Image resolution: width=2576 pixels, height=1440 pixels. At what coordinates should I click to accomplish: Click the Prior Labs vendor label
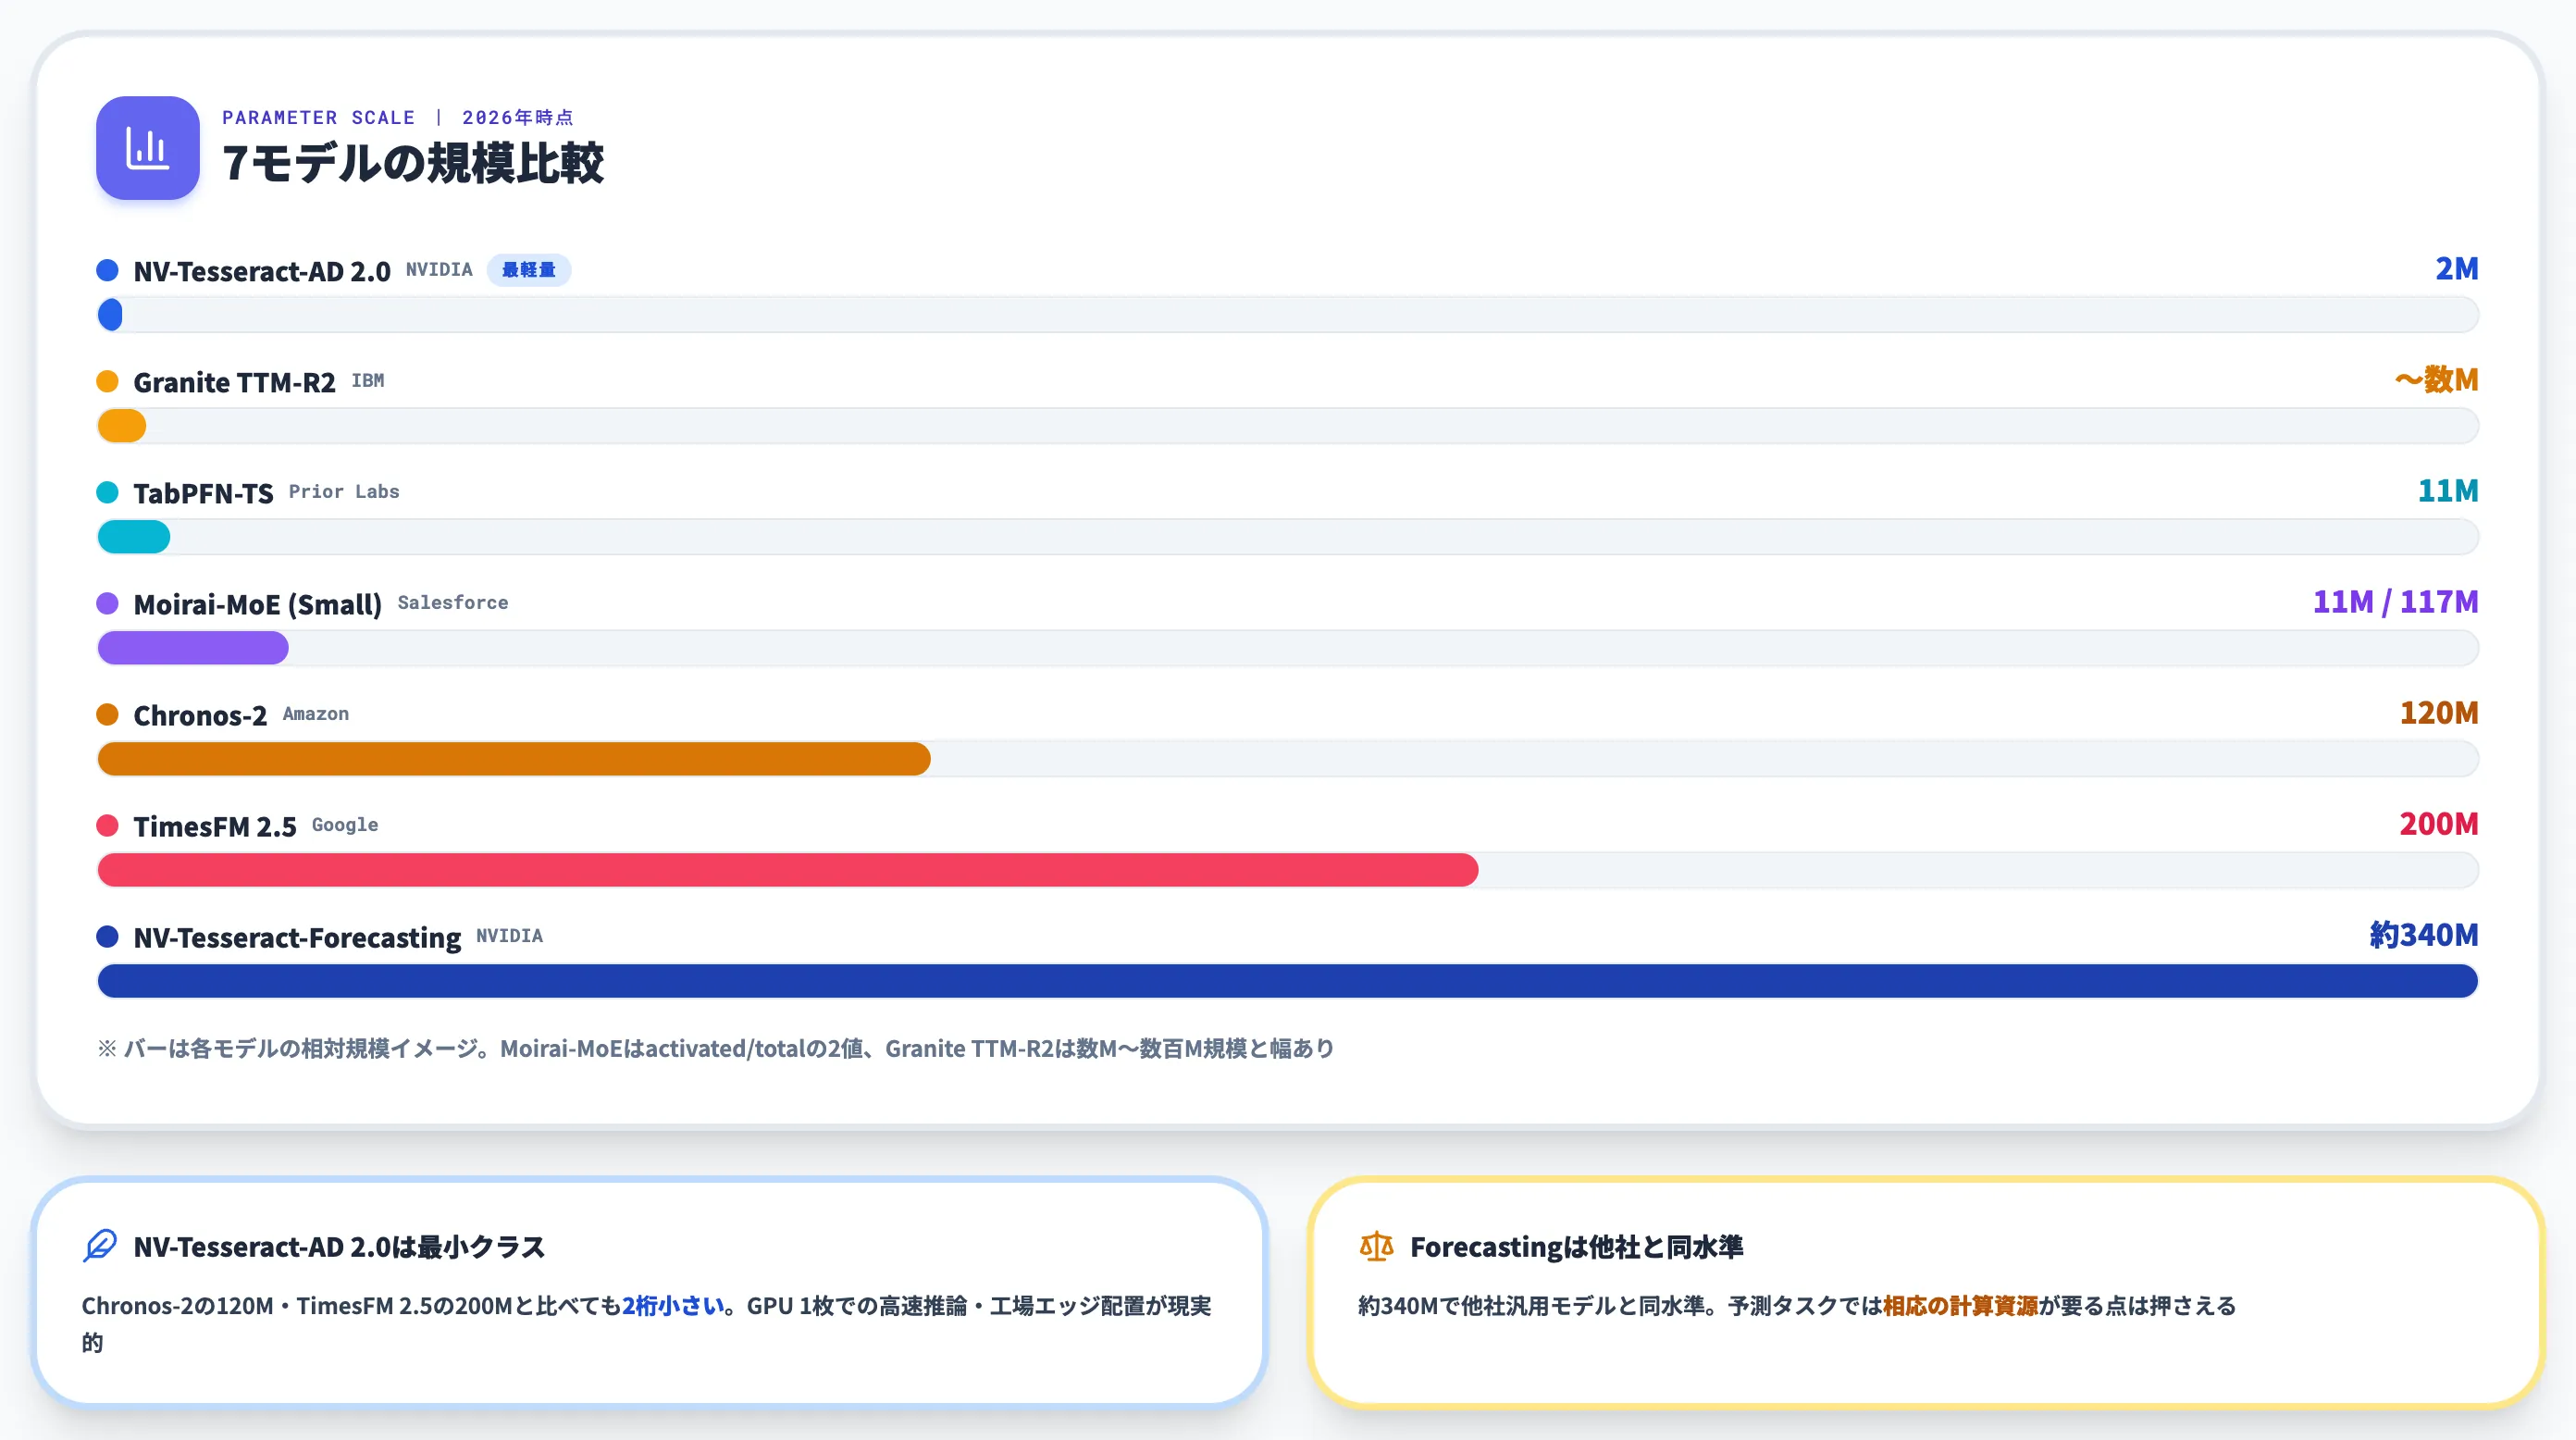(344, 492)
